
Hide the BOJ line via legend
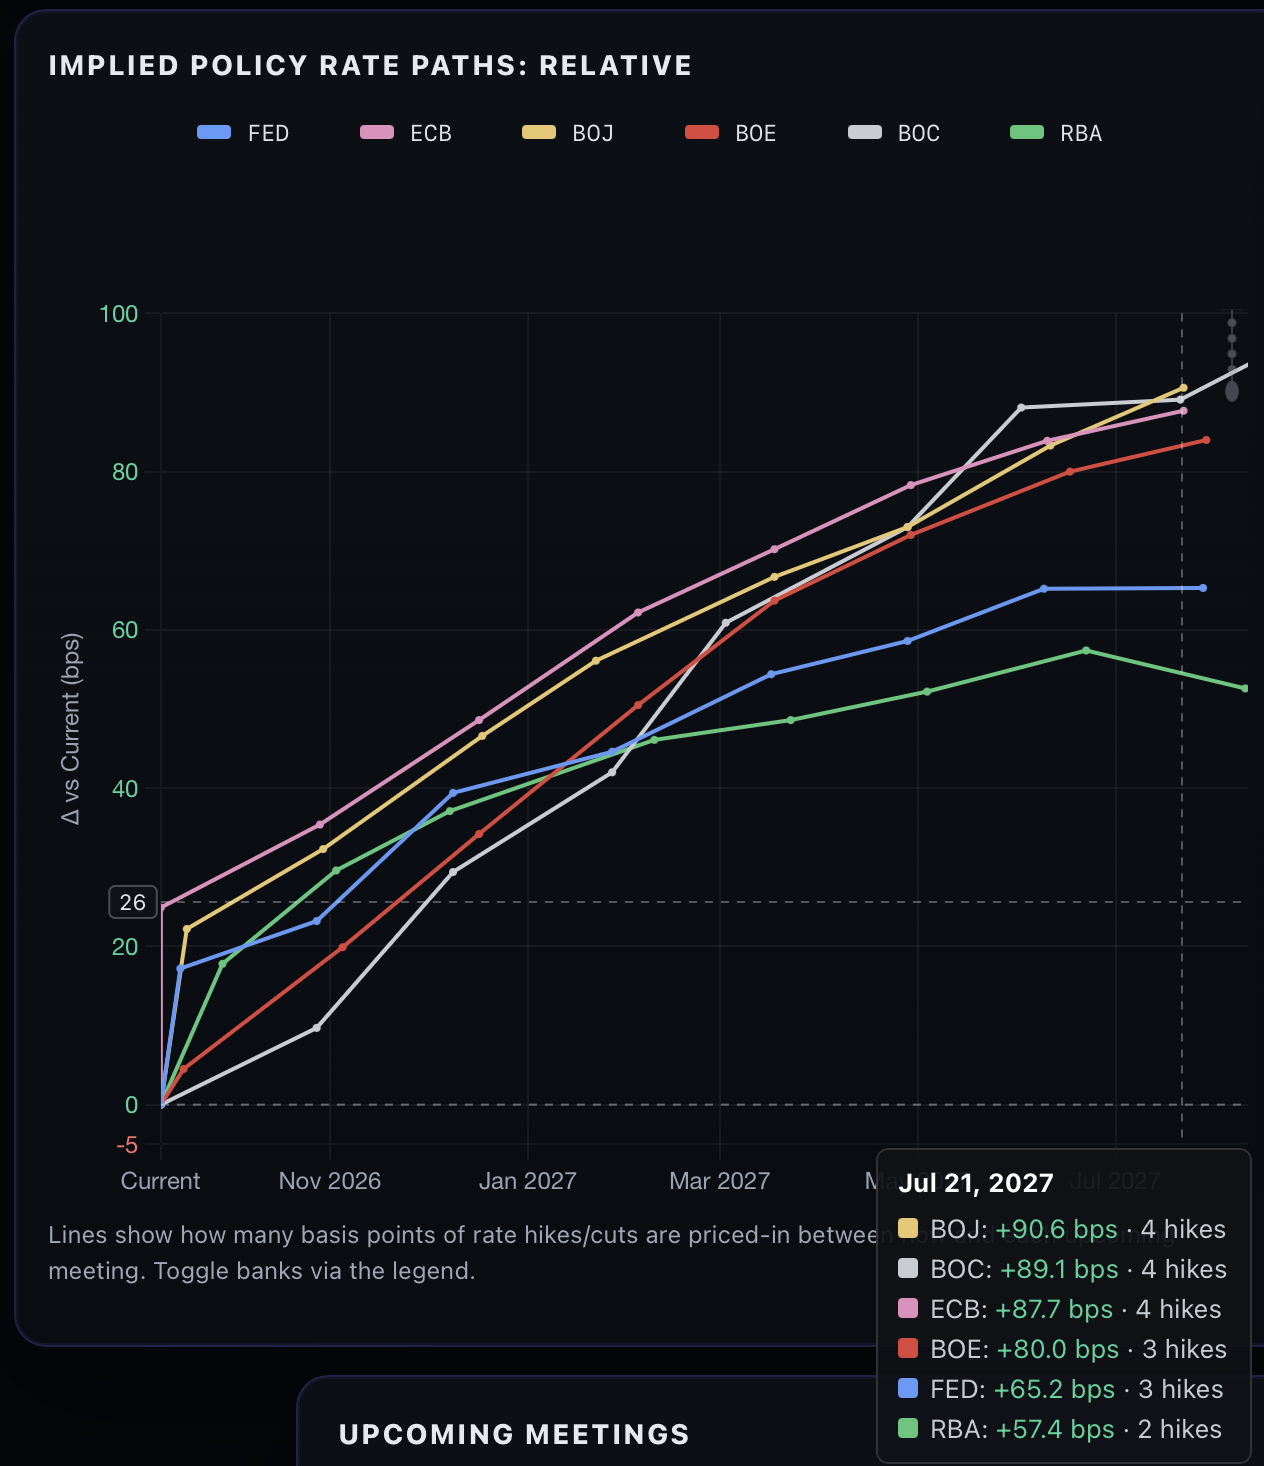point(568,133)
